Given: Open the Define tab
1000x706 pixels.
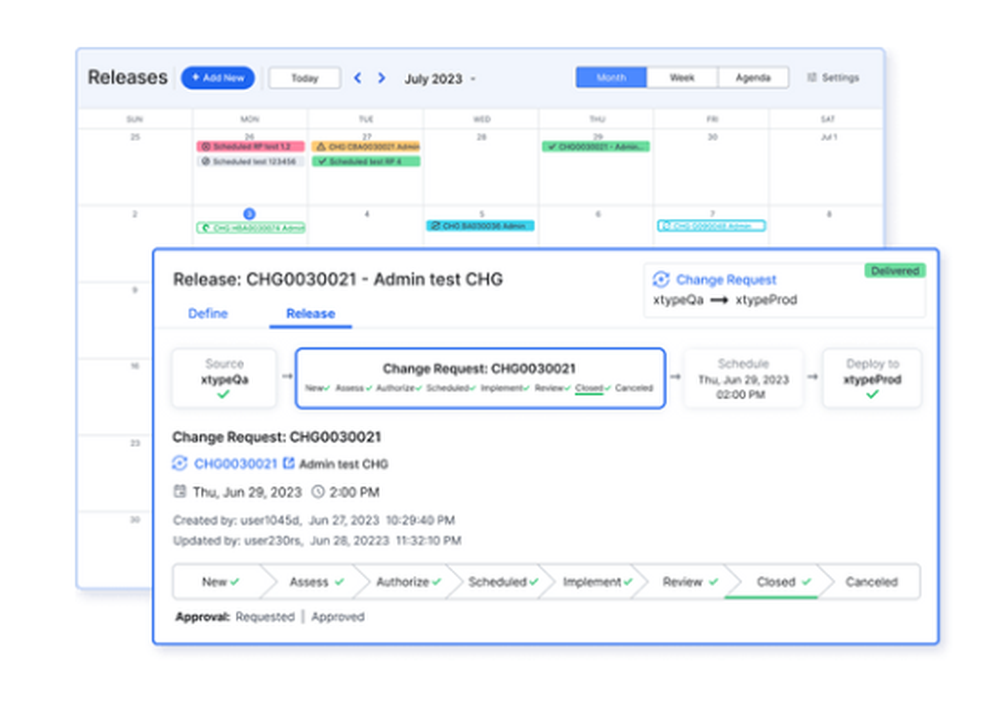Looking at the screenshot, I should click(x=208, y=314).
